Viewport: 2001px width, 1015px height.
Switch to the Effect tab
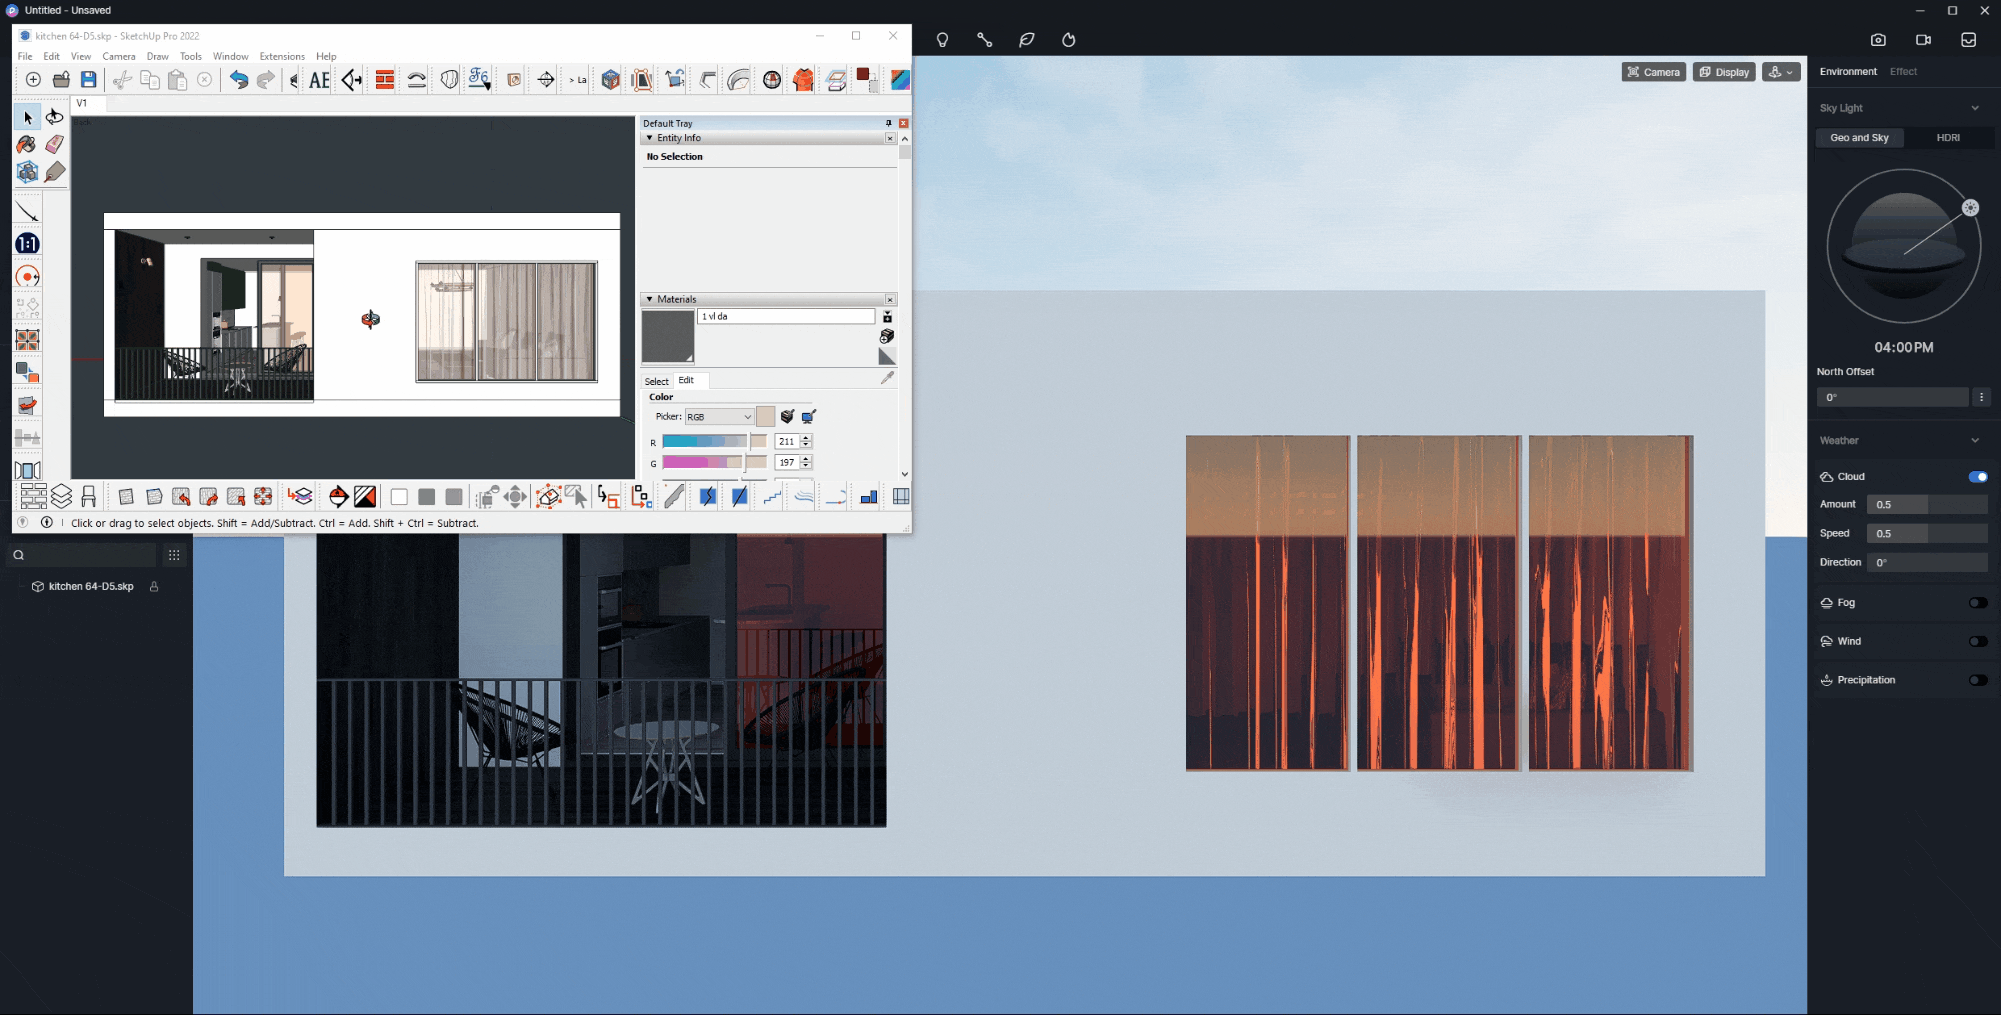pos(1903,72)
